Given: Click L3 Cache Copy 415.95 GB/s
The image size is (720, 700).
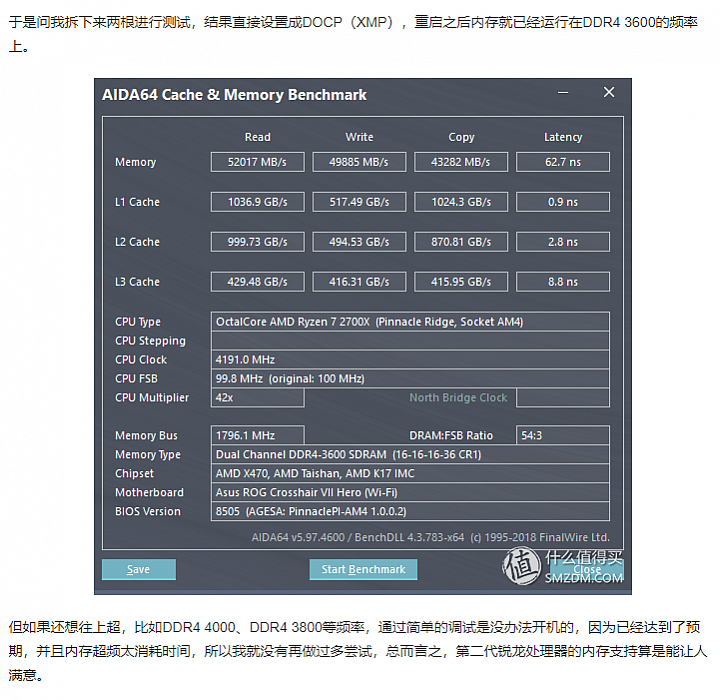Looking at the screenshot, I should [461, 282].
